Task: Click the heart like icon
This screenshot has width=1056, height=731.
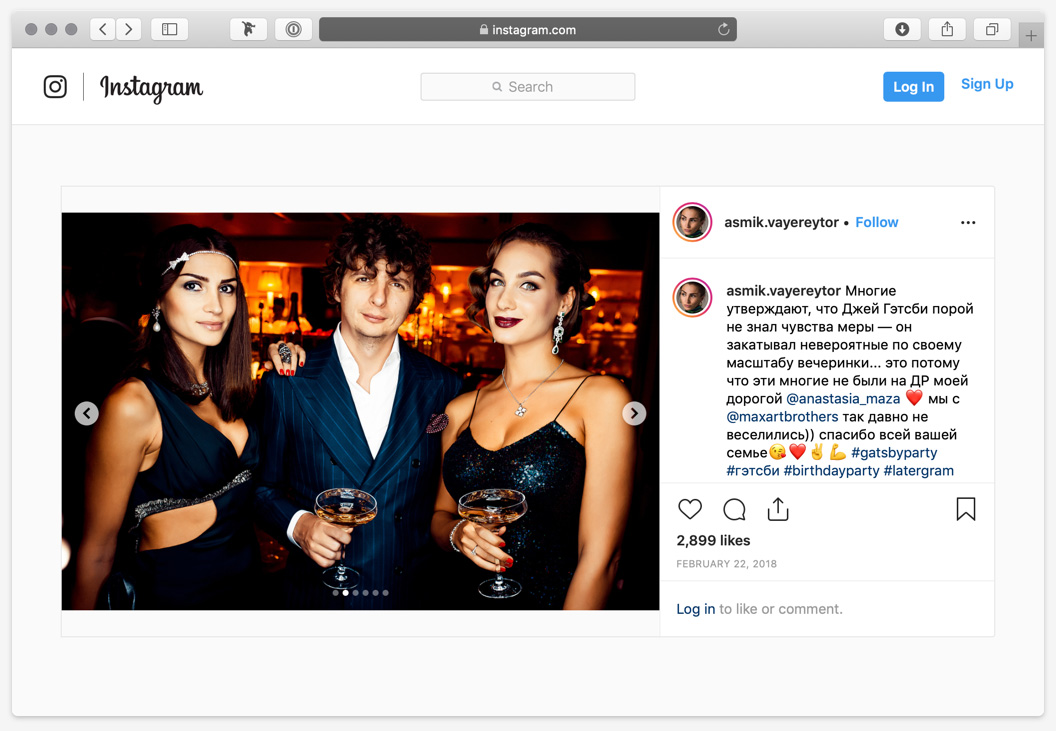Action: [690, 509]
